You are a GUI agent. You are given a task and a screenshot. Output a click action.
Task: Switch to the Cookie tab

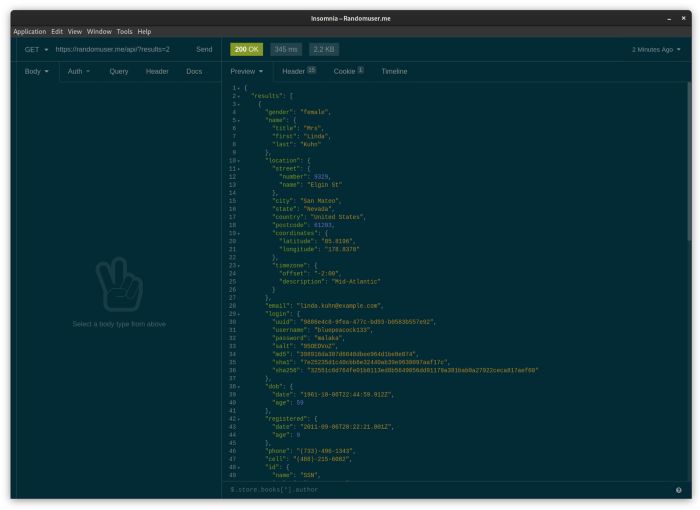tap(349, 71)
